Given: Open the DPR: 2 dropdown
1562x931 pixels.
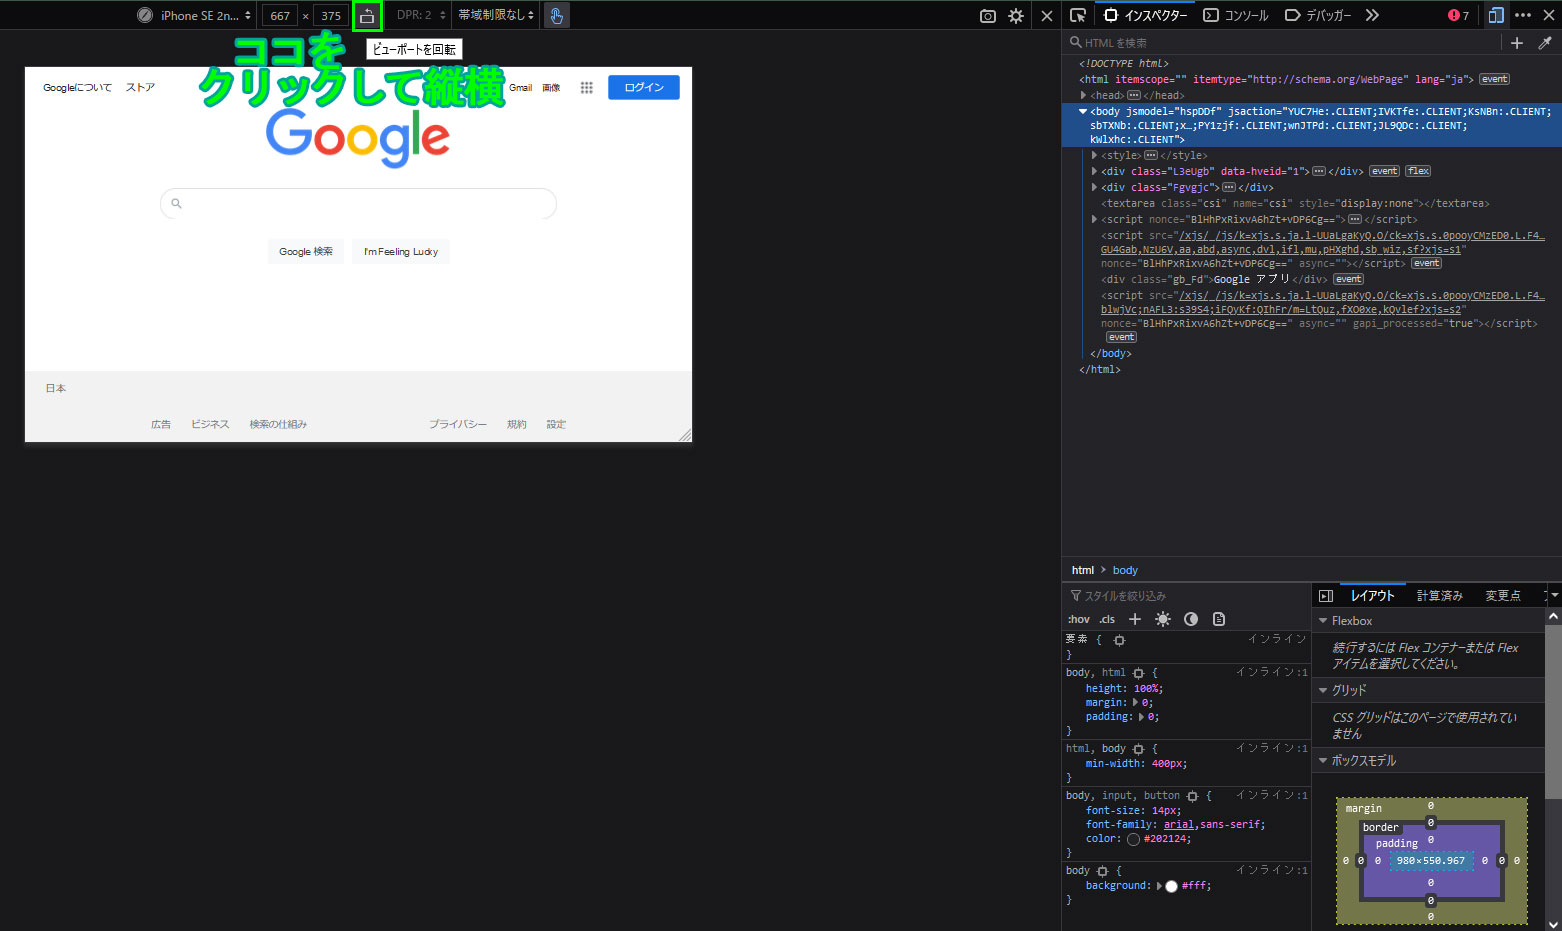Looking at the screenshot, I should 421,15.
